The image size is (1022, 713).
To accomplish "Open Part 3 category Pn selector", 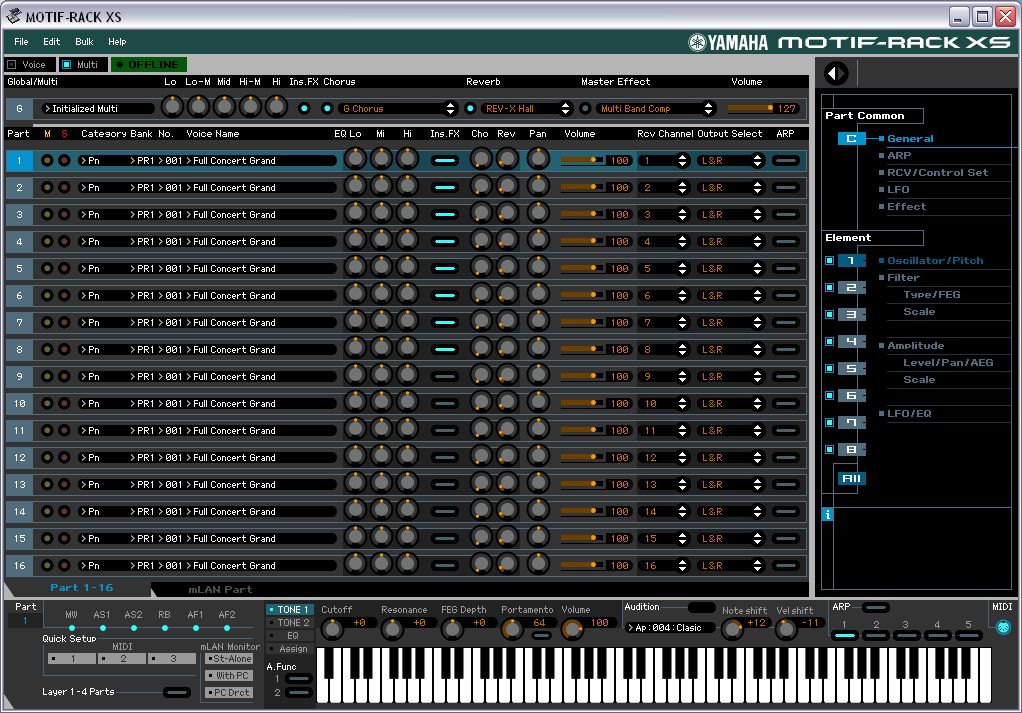I will point(103,214).
